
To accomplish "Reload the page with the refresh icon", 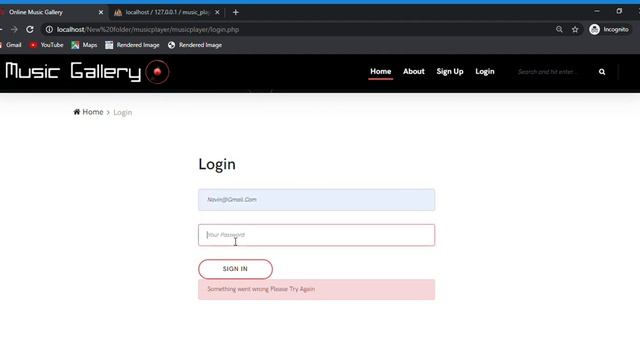I will (30, 29).
